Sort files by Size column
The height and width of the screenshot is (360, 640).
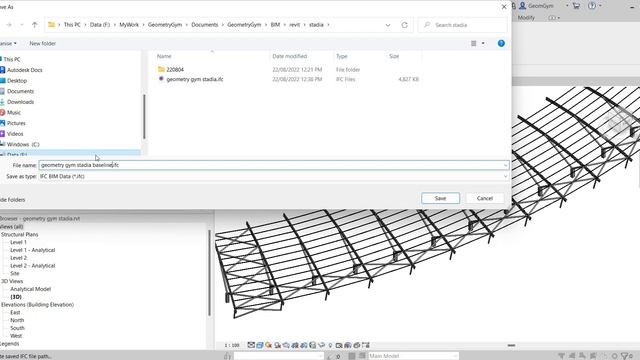coord(394,56)
